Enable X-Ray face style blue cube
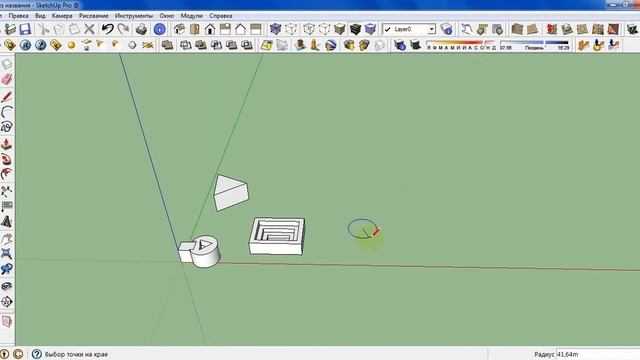This screenshot has height=360, width=640. pos(276,29)
